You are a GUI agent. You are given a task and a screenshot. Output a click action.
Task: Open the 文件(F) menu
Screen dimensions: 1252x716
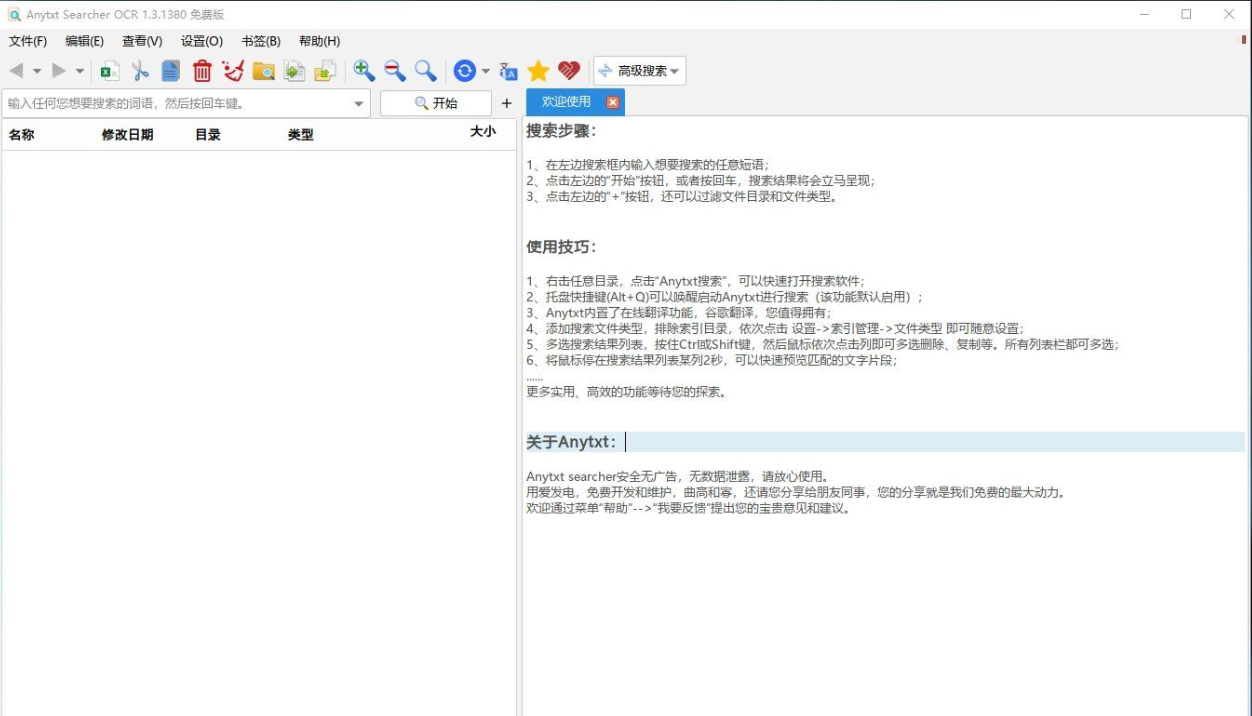coord(28,41)
